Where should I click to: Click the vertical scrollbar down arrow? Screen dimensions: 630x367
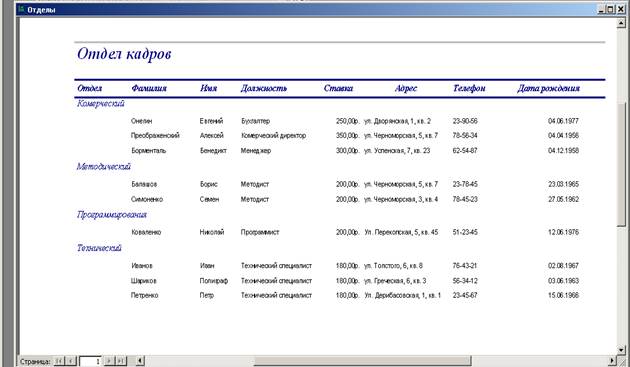(x=621, y=350)
